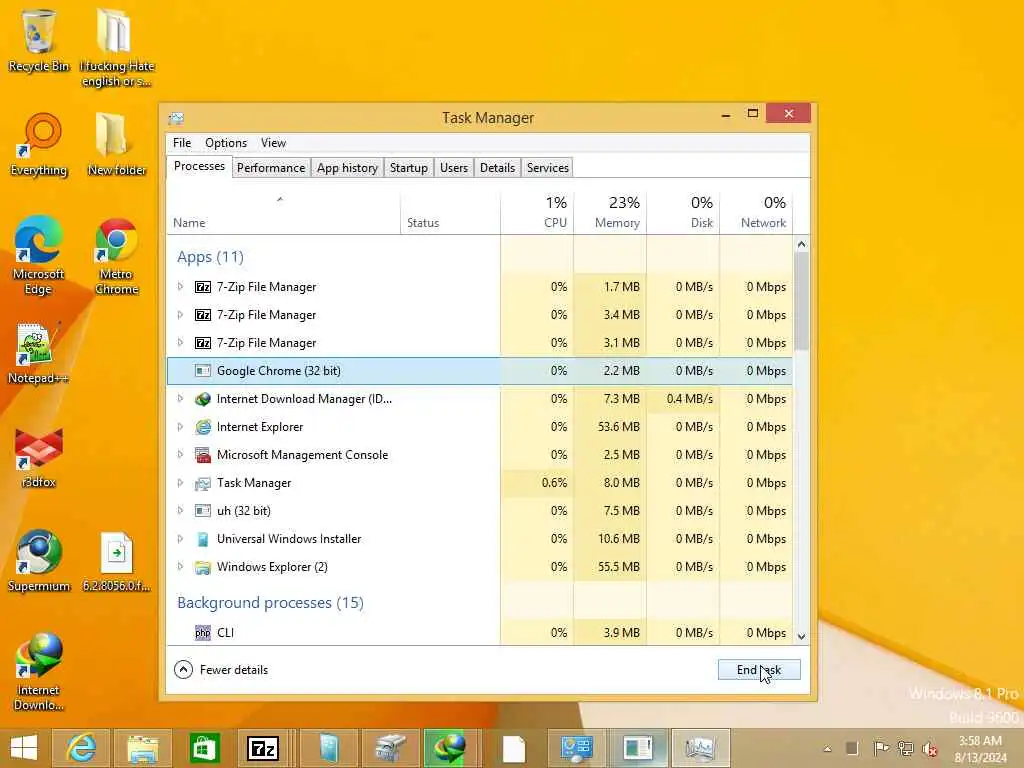
Task: Open the Everything search shortcut icon
Action: (x=39, y=144)
